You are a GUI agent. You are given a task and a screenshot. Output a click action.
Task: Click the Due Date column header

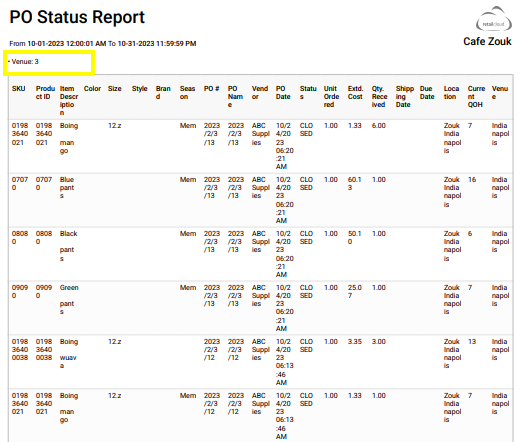click(427, 93)
